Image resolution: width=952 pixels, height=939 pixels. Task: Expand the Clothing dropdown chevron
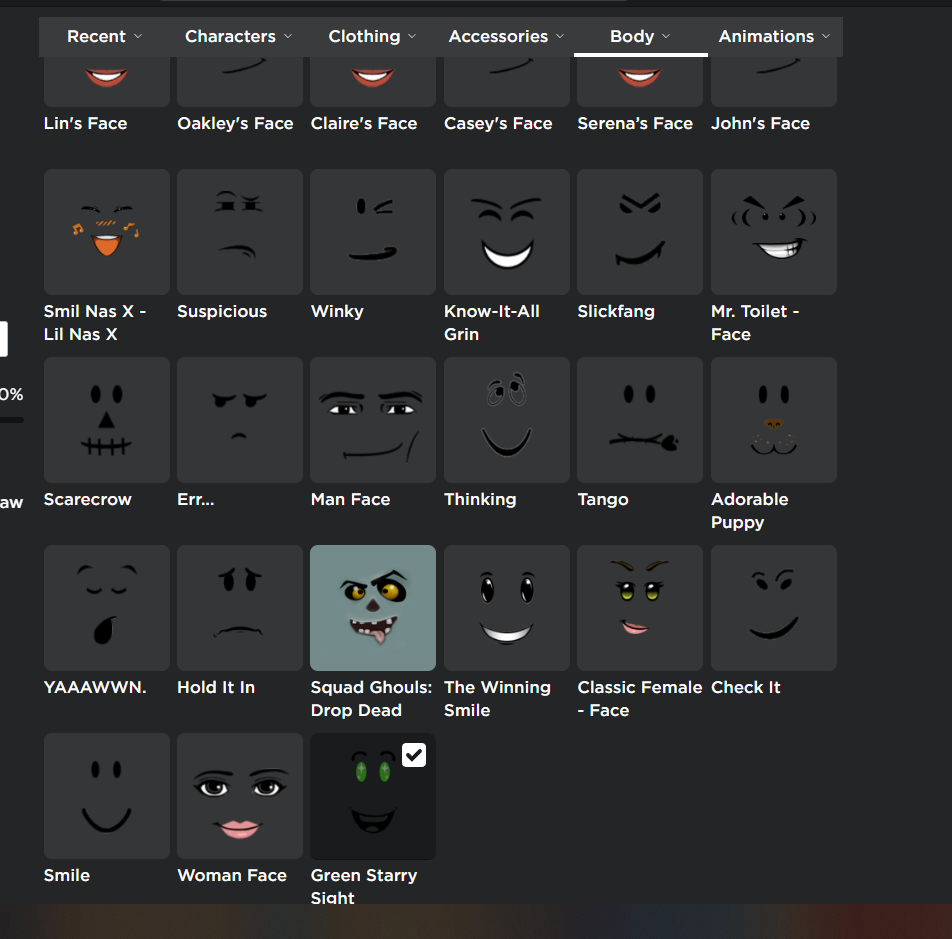[x=412, y=36]
